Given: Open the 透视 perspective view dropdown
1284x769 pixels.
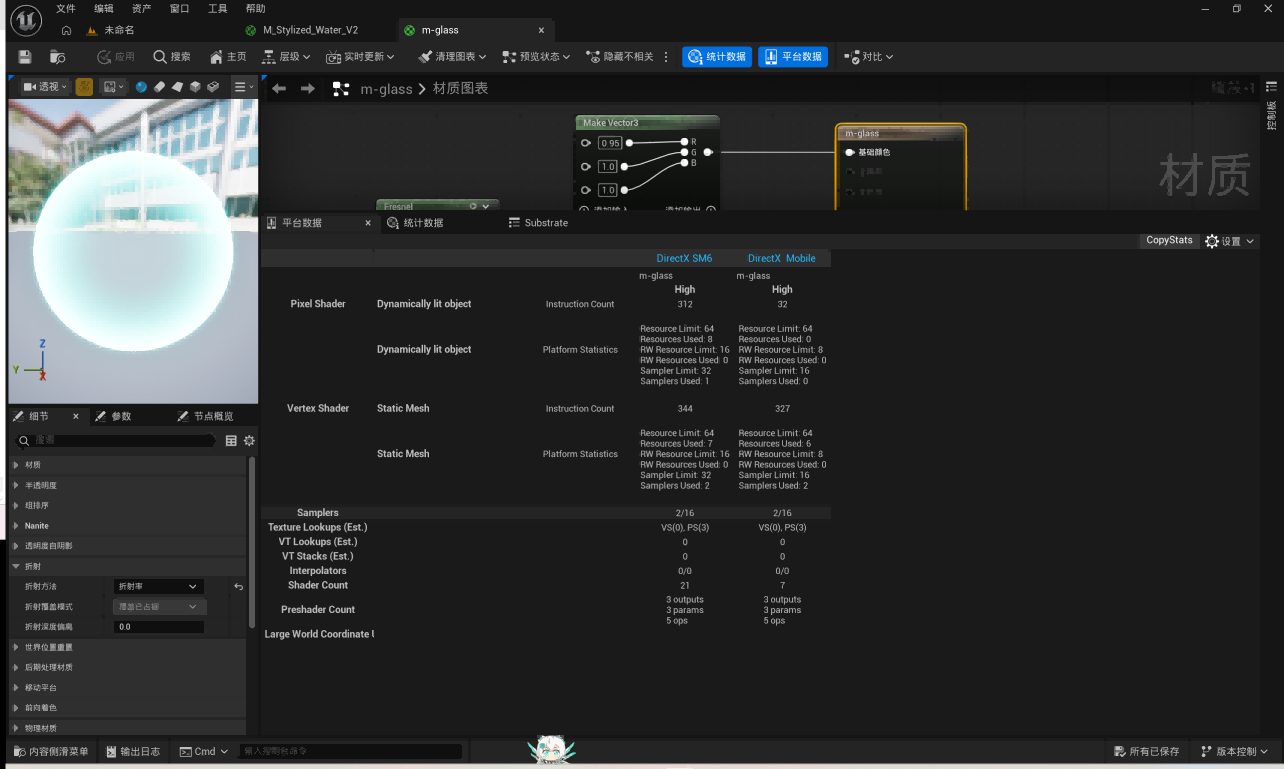Looking at the screenshot, I should point(45,87).
